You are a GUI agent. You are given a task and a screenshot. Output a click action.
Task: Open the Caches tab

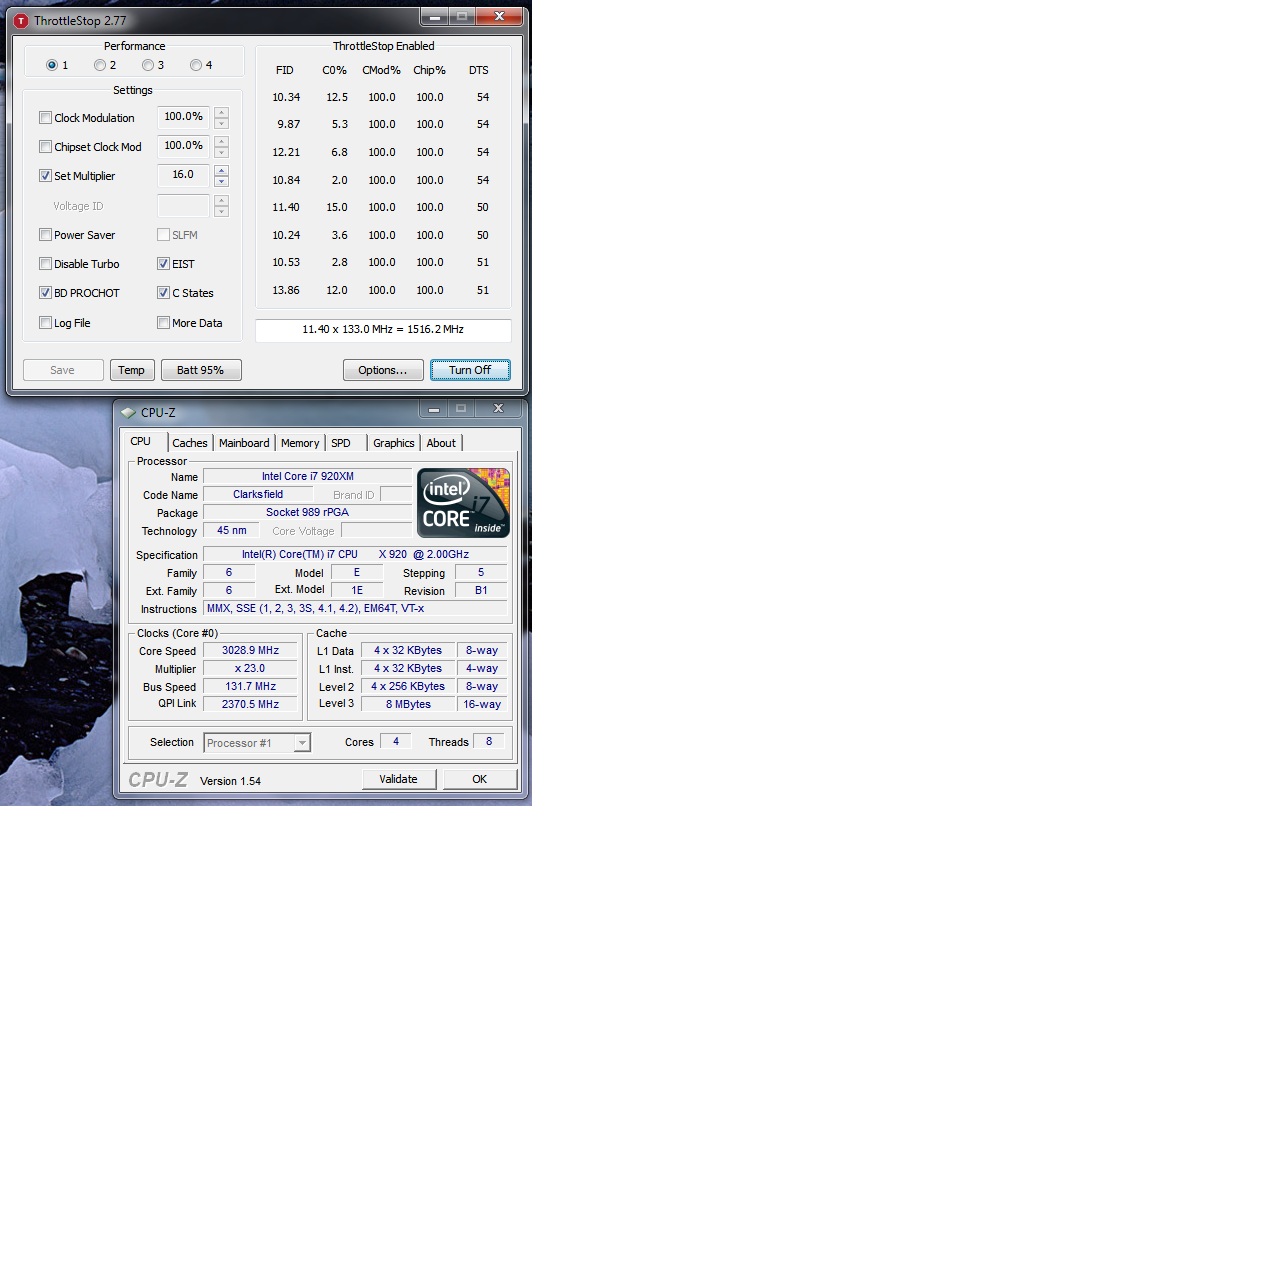coord(190,443)
